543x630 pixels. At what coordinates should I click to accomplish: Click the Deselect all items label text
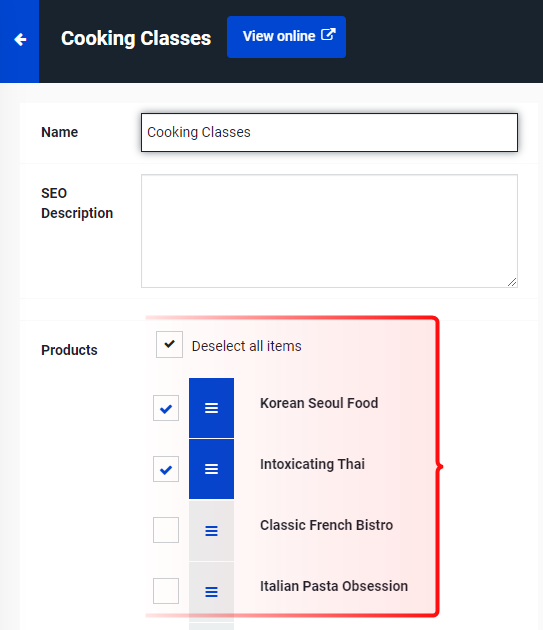tap(246, 346)
